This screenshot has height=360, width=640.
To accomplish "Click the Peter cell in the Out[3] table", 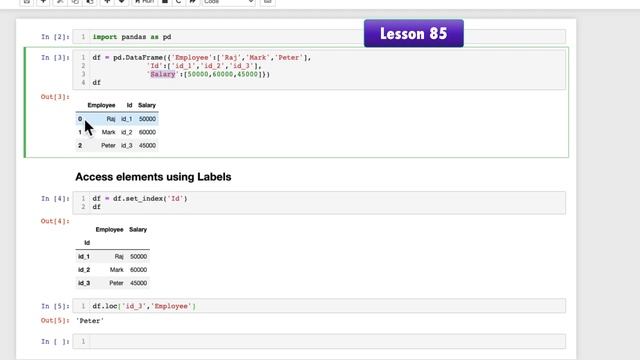I will pyautogui.click(x=108, y=145).
